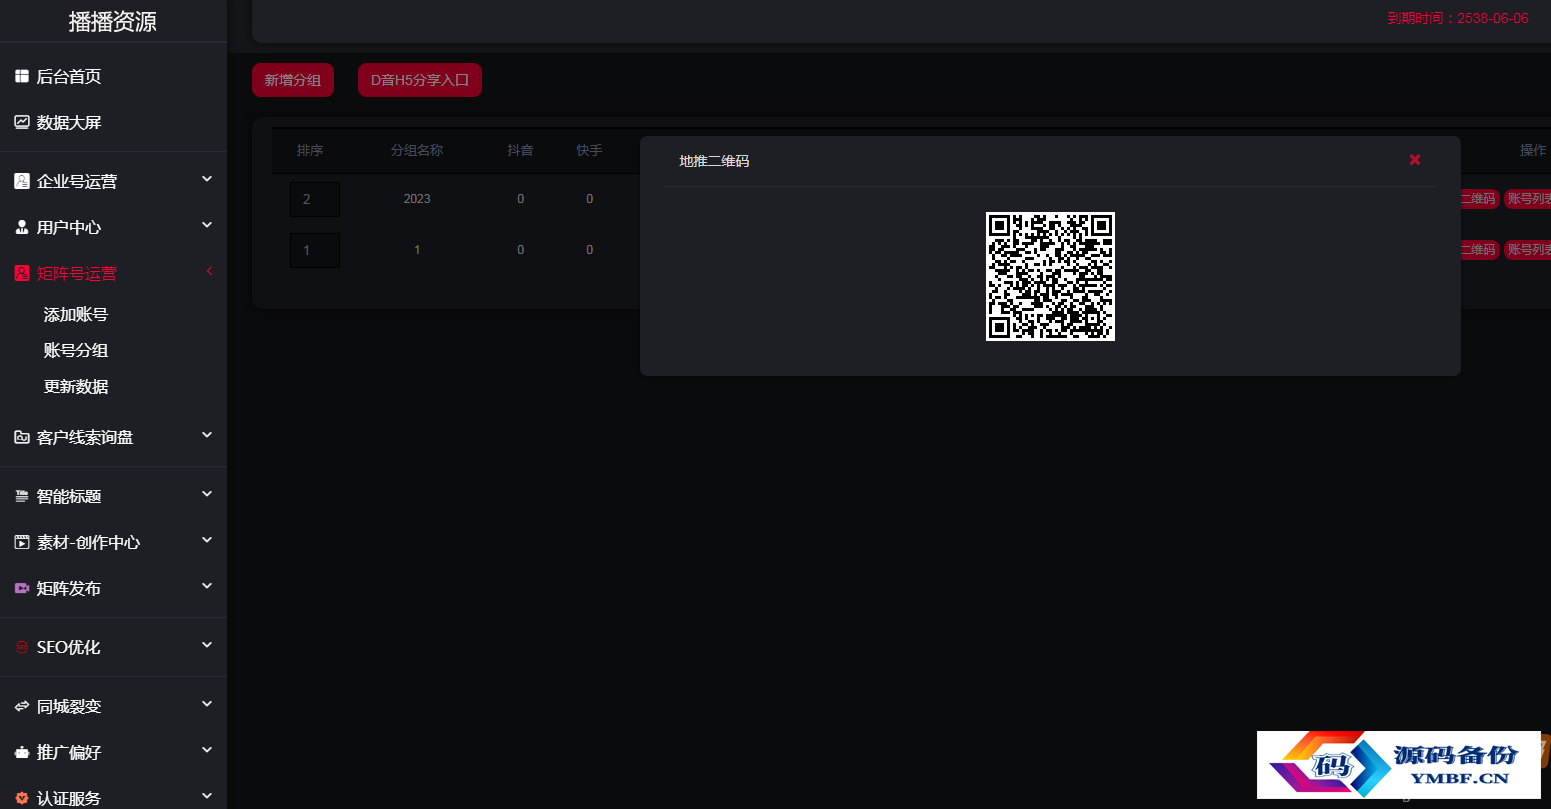Click the QR code image
The image size is (1551, 809).
click(x=1050, y=276)
